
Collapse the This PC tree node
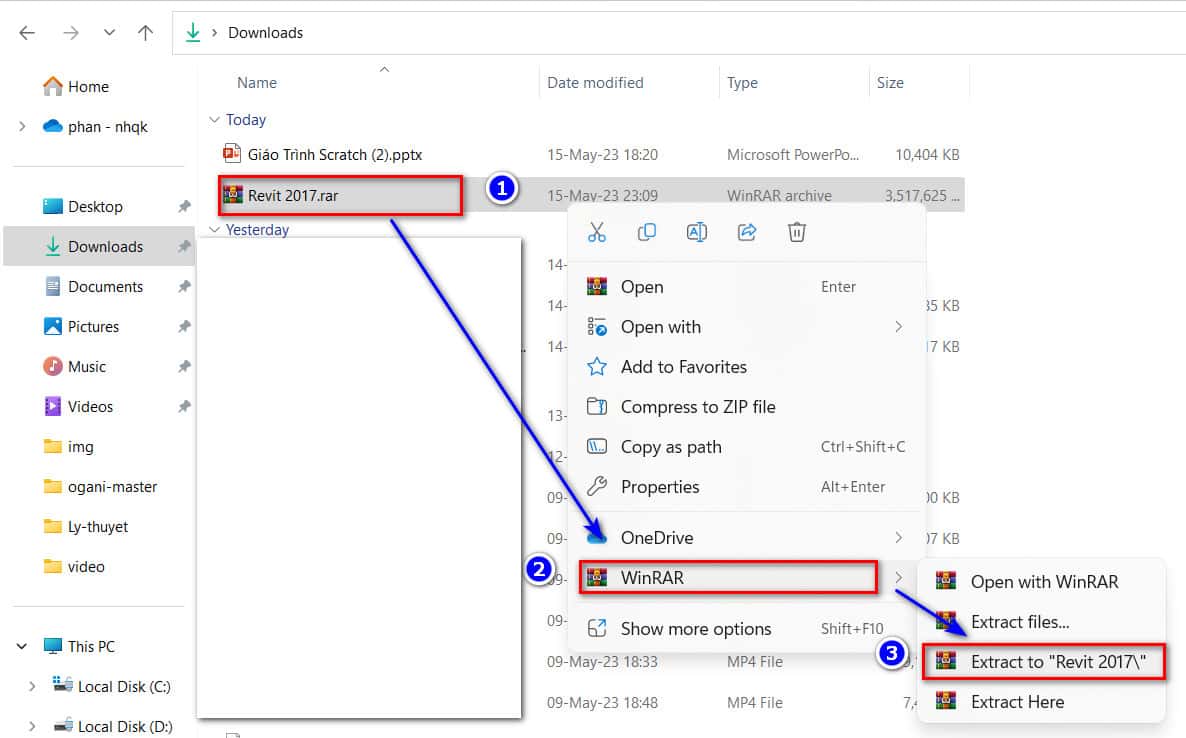point(22,647)
